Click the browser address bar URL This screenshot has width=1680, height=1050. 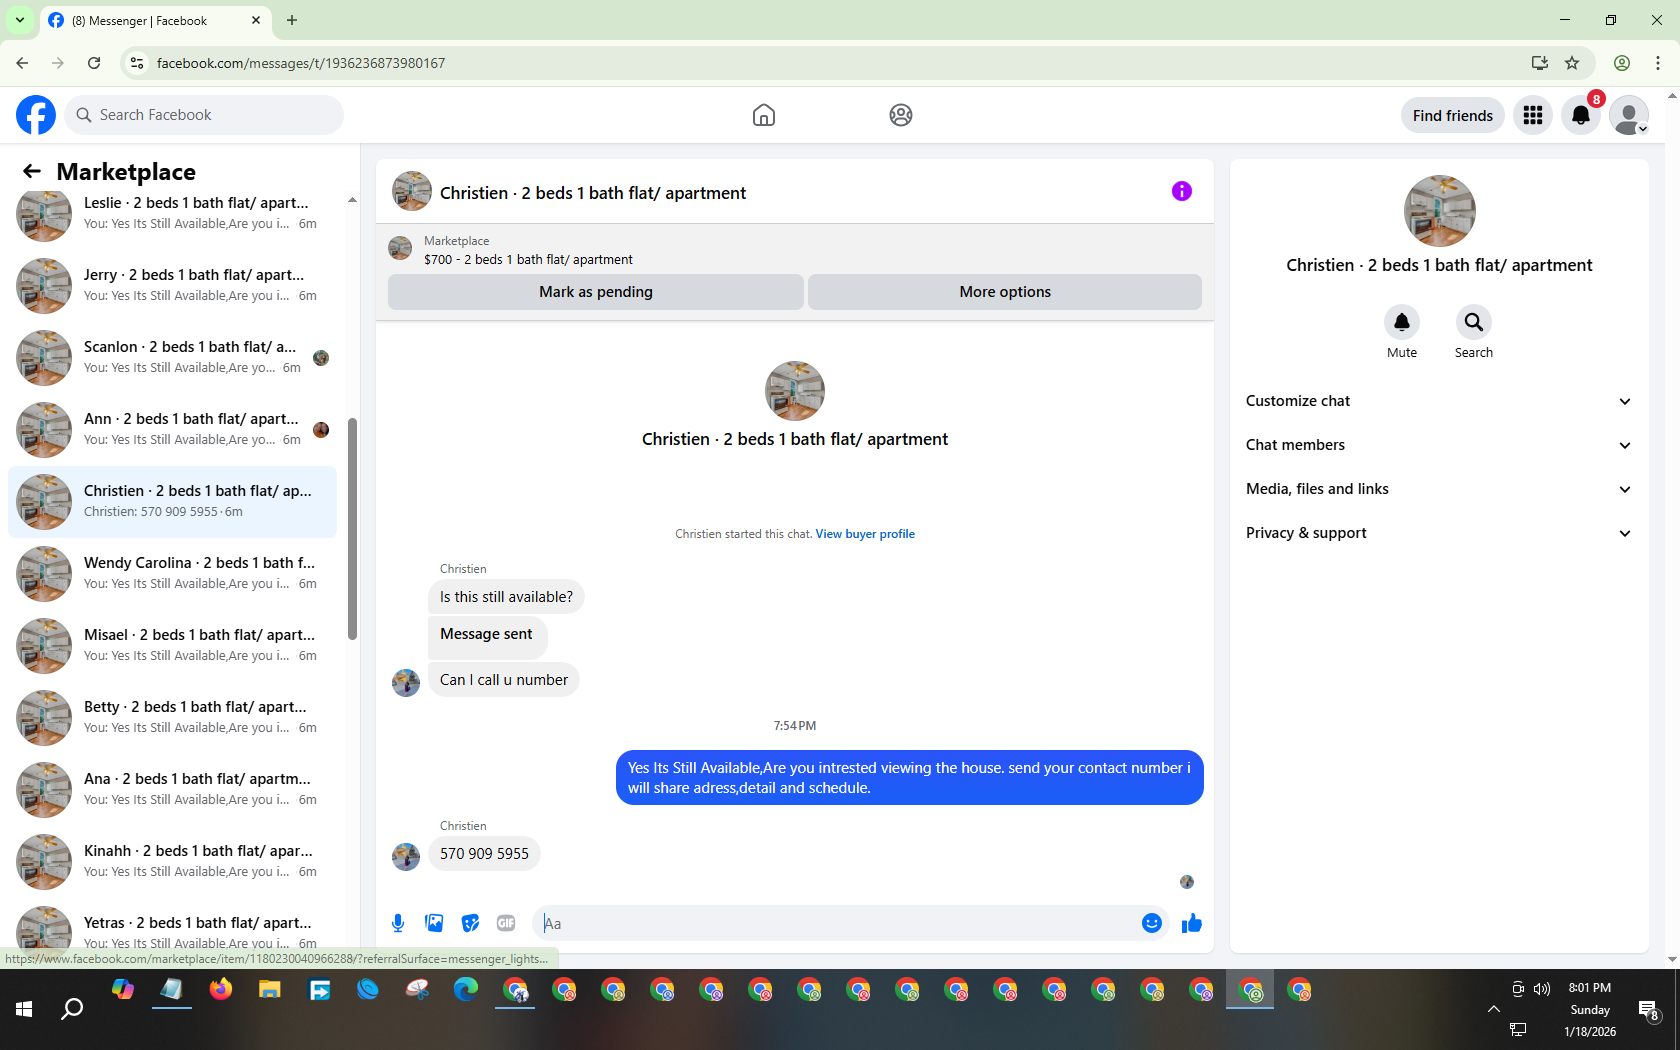[x=301, y=63]
